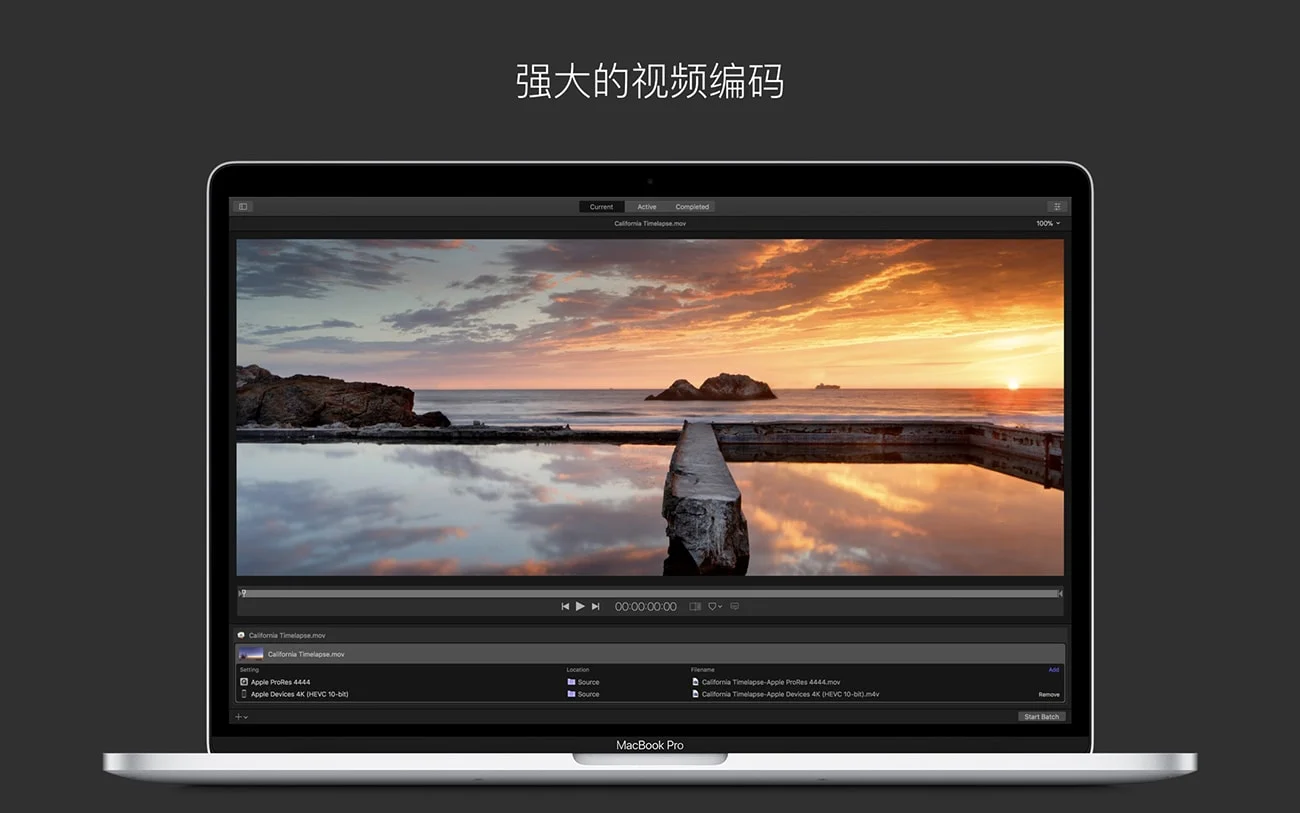
Task: Toggle the captions overlay icon in preview controls
Action: (735, 606)
